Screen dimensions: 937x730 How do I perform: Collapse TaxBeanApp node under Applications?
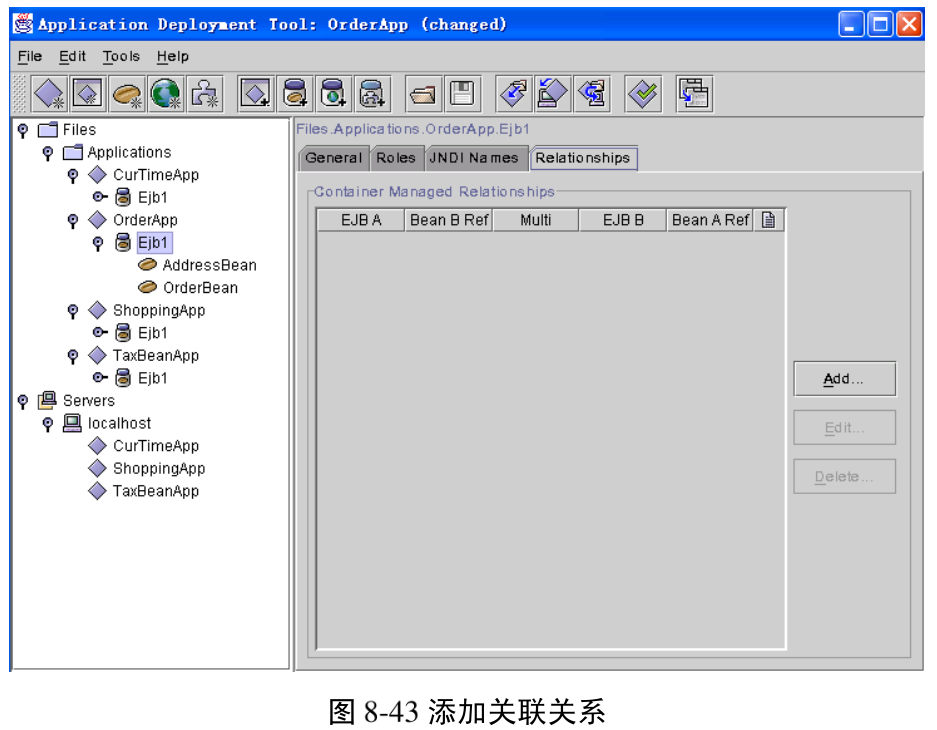(x=73, y=357)
